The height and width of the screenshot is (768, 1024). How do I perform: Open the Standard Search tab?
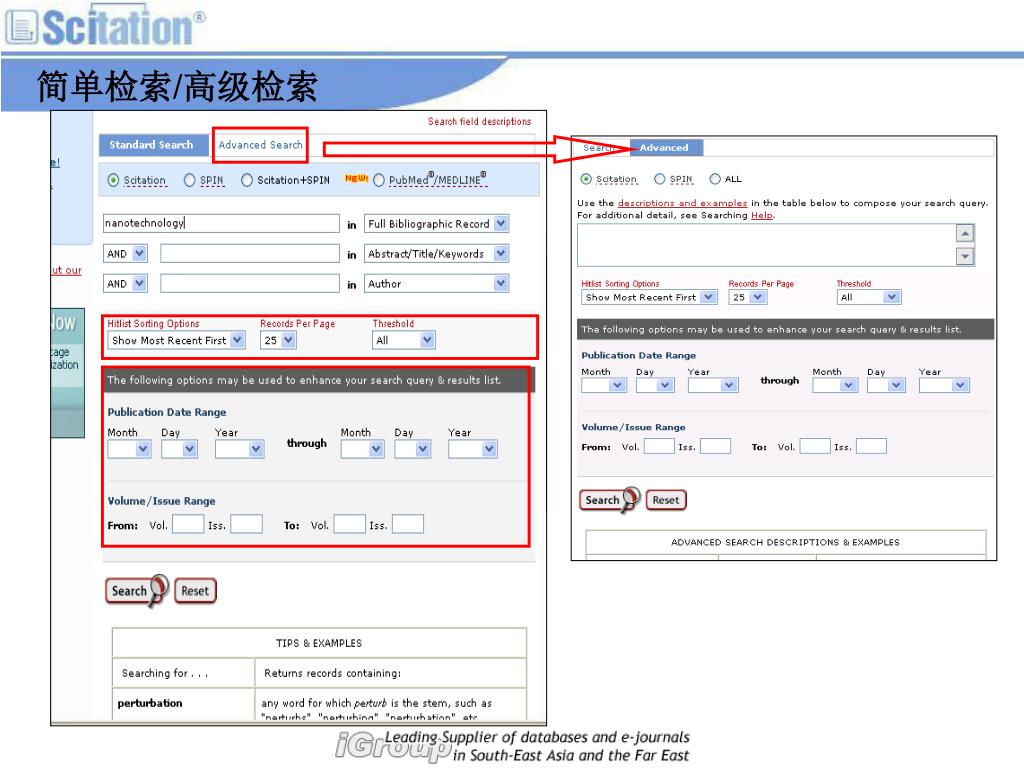(x=152, y=145)
